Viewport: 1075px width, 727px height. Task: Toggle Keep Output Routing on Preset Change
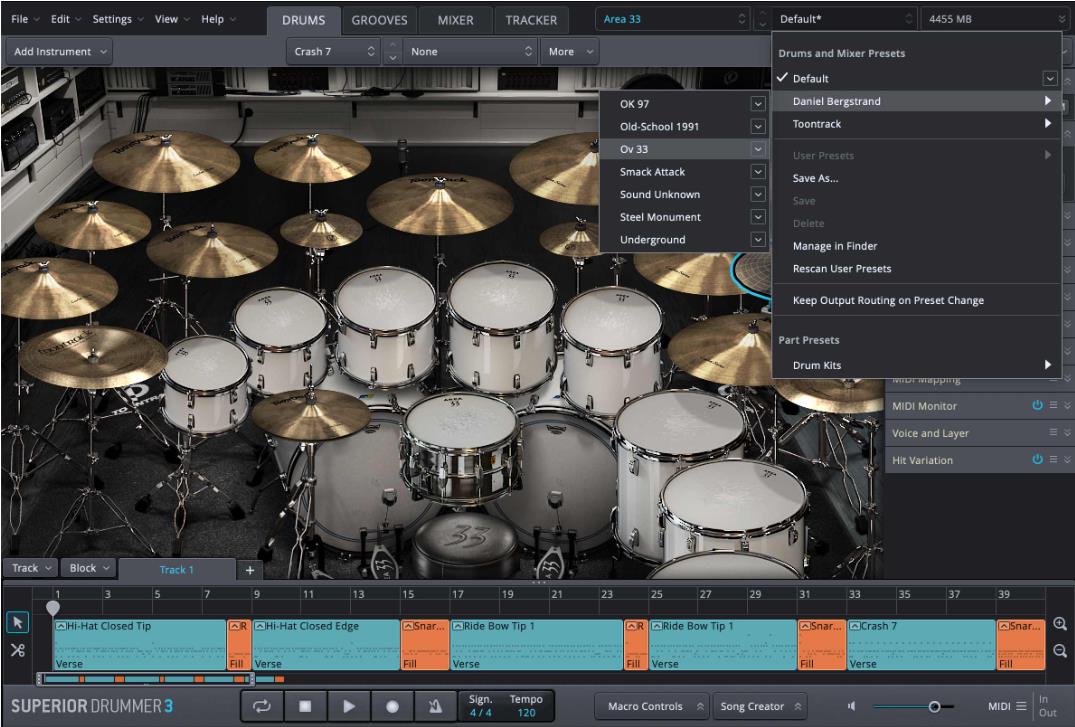[888, 300]
